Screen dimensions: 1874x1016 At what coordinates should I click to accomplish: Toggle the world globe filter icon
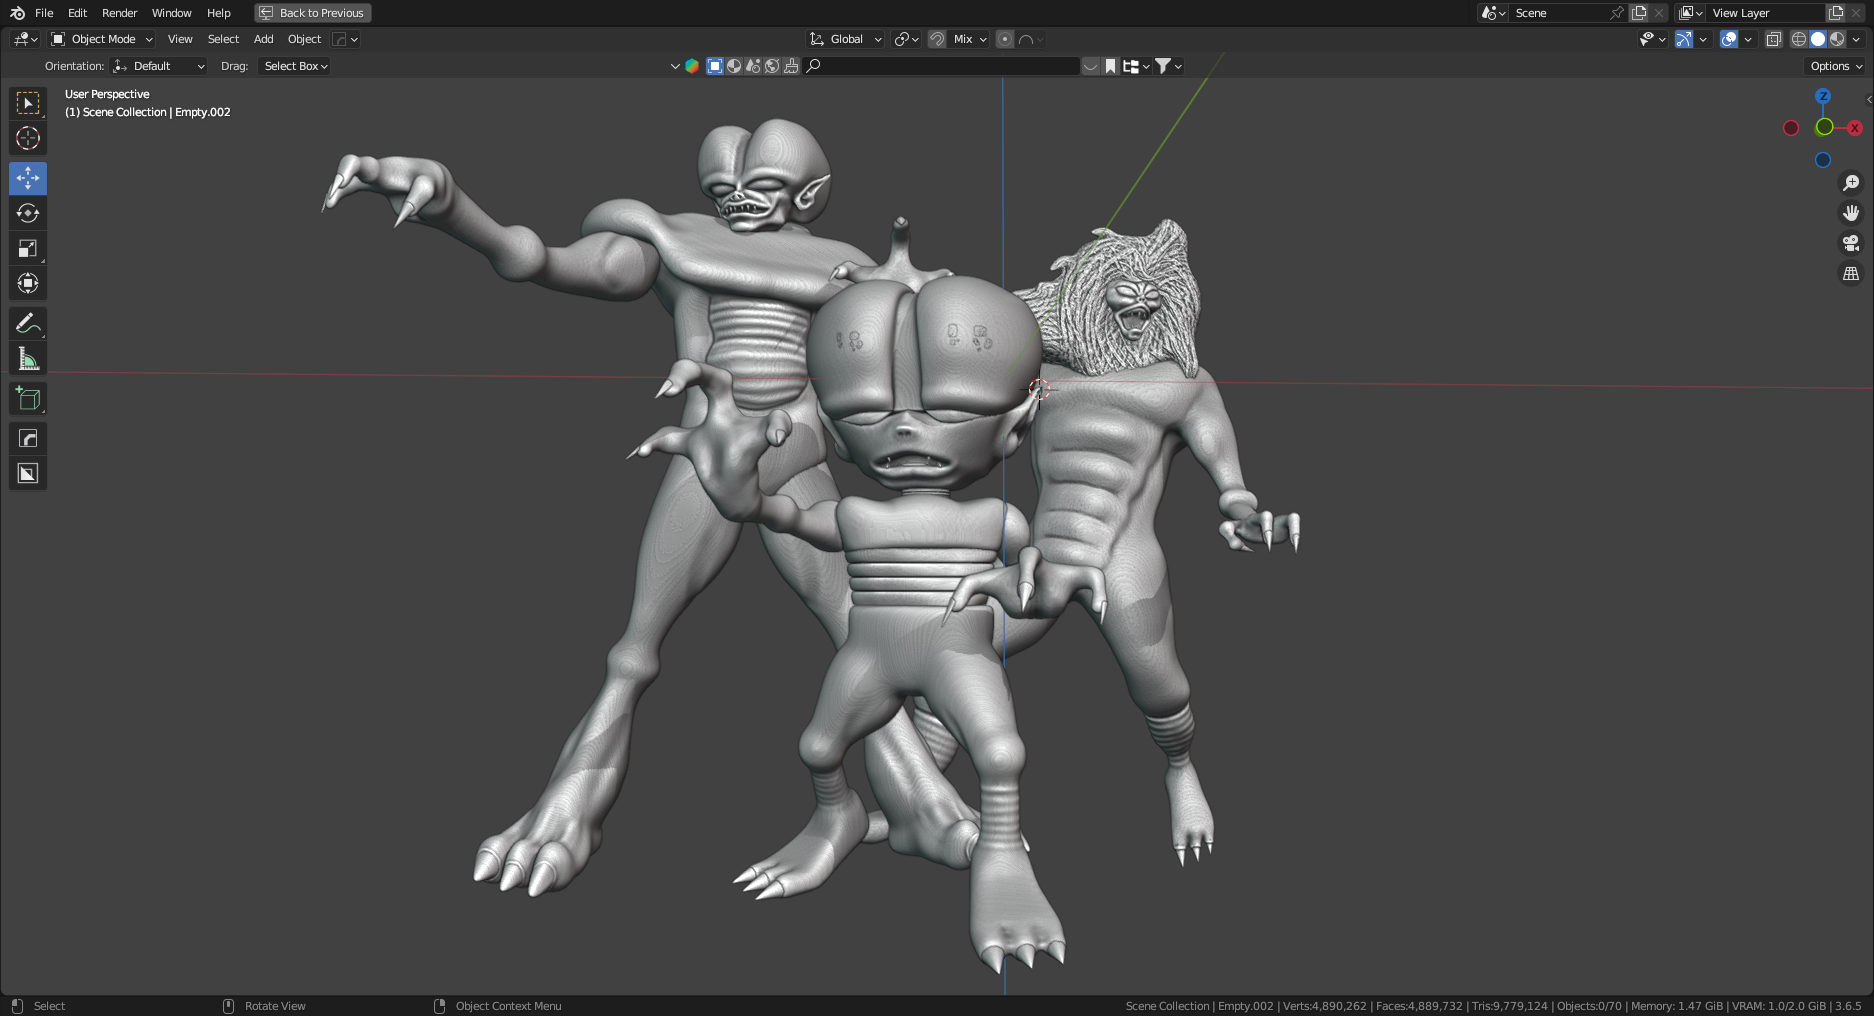click(772, 66)
